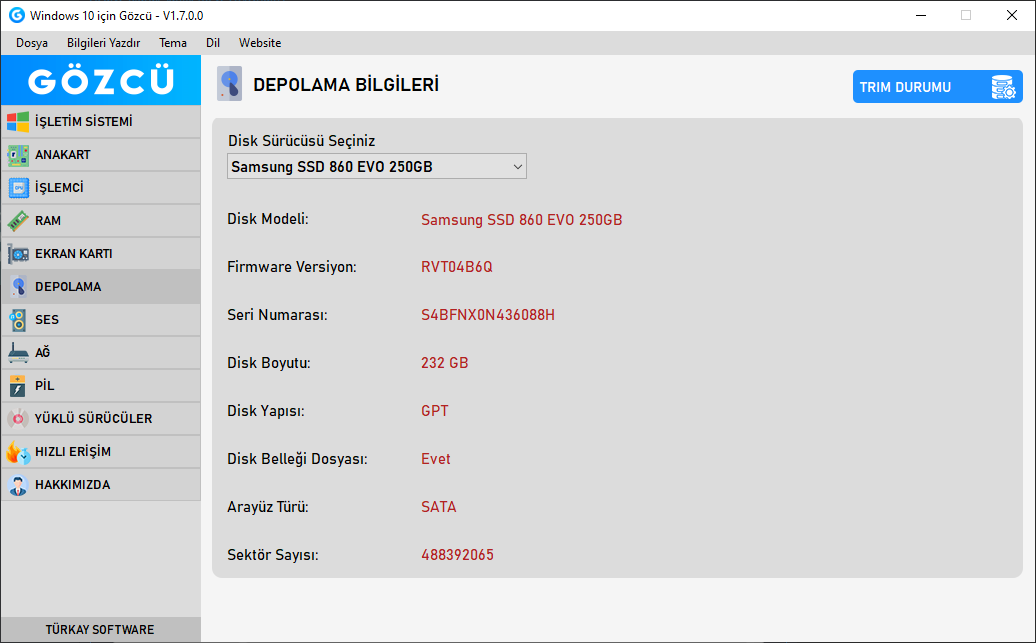The image size is (1036, 643).
Task: Click the Disk Sürücüsü Seçiniz label
Action: click(302, 141)
